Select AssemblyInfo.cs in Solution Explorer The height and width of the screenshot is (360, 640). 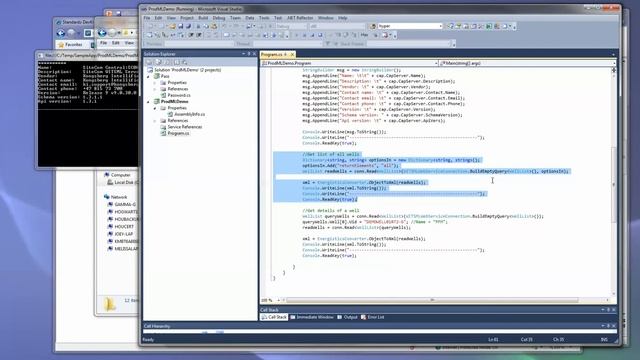189,114
